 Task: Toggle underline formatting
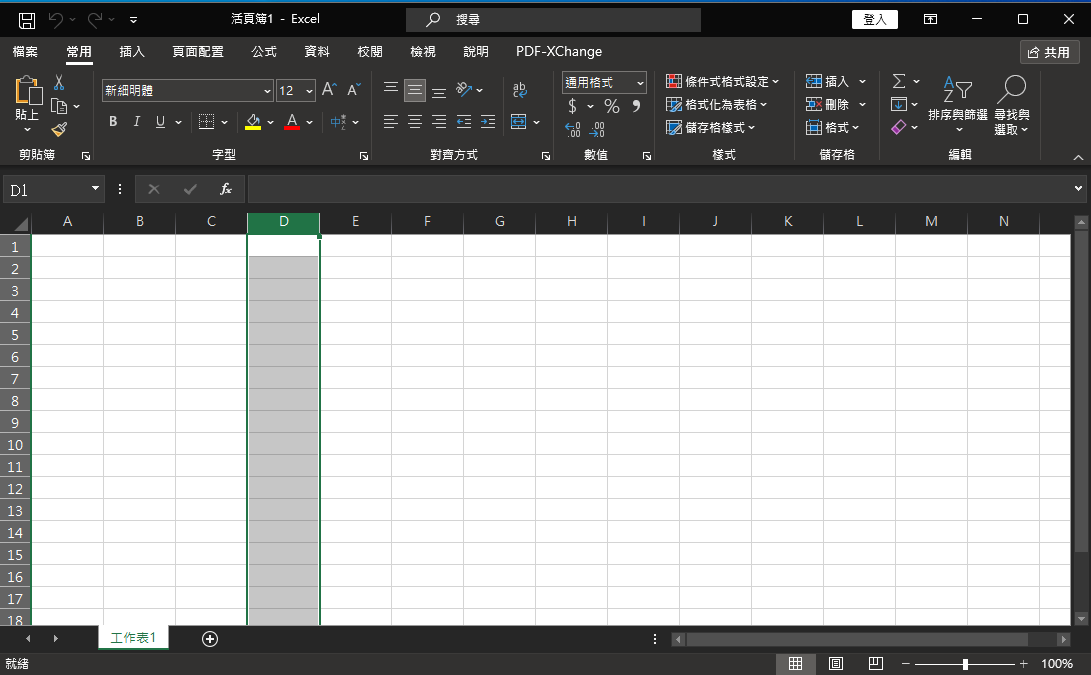pos(159,121)
